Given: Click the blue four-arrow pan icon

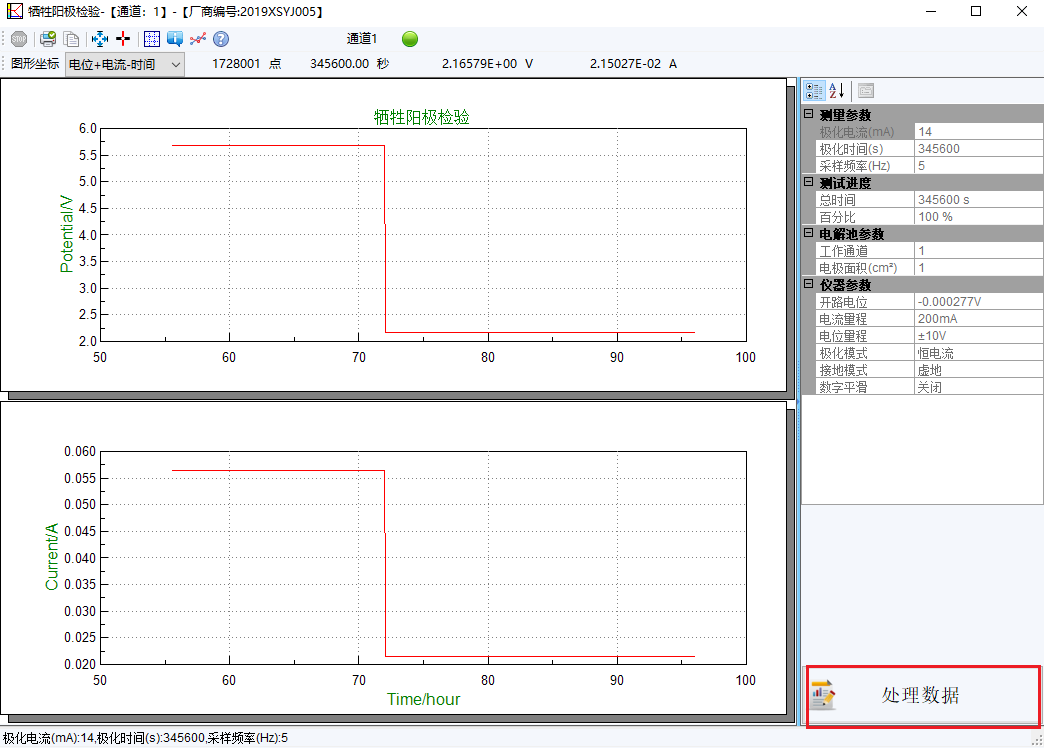Looking at the screenshot, I should (x=100, y=39).
